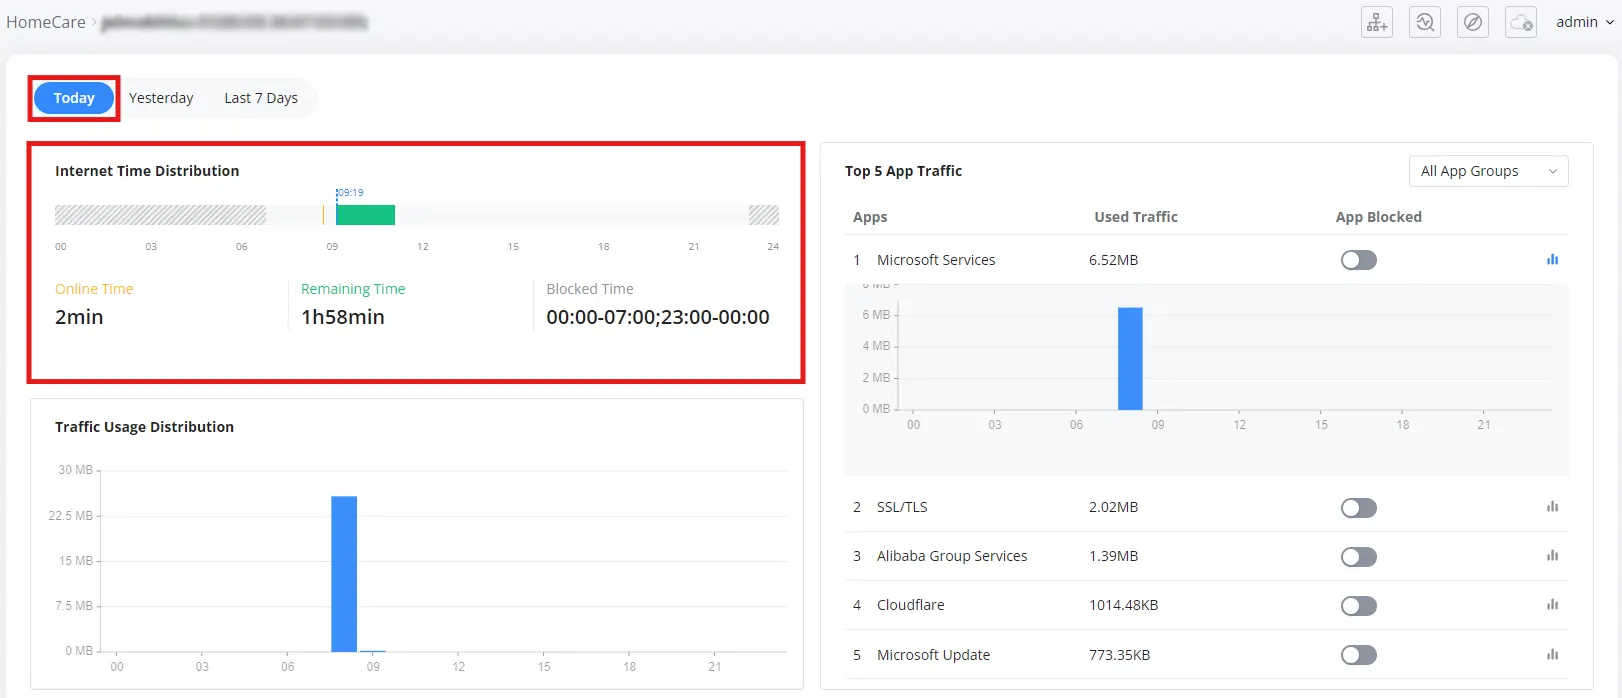The width and height of the screenshot is (1622, 698).
Task: Click the cloud status icon near admin
Action: click(1521, 22)
